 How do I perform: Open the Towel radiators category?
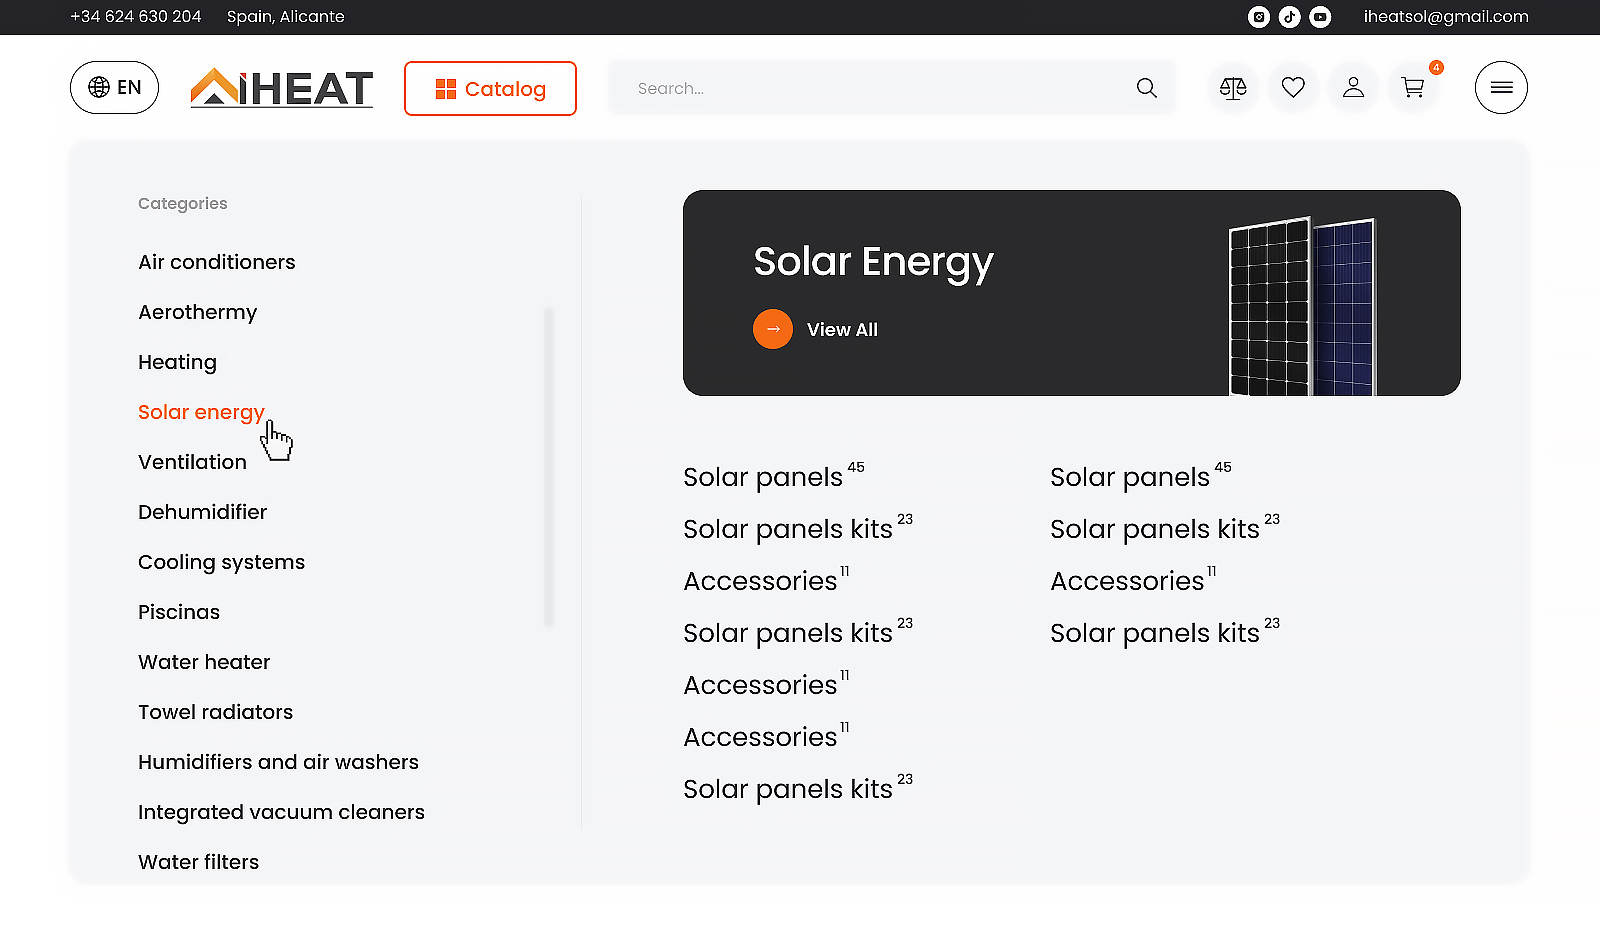coord(215,712)
